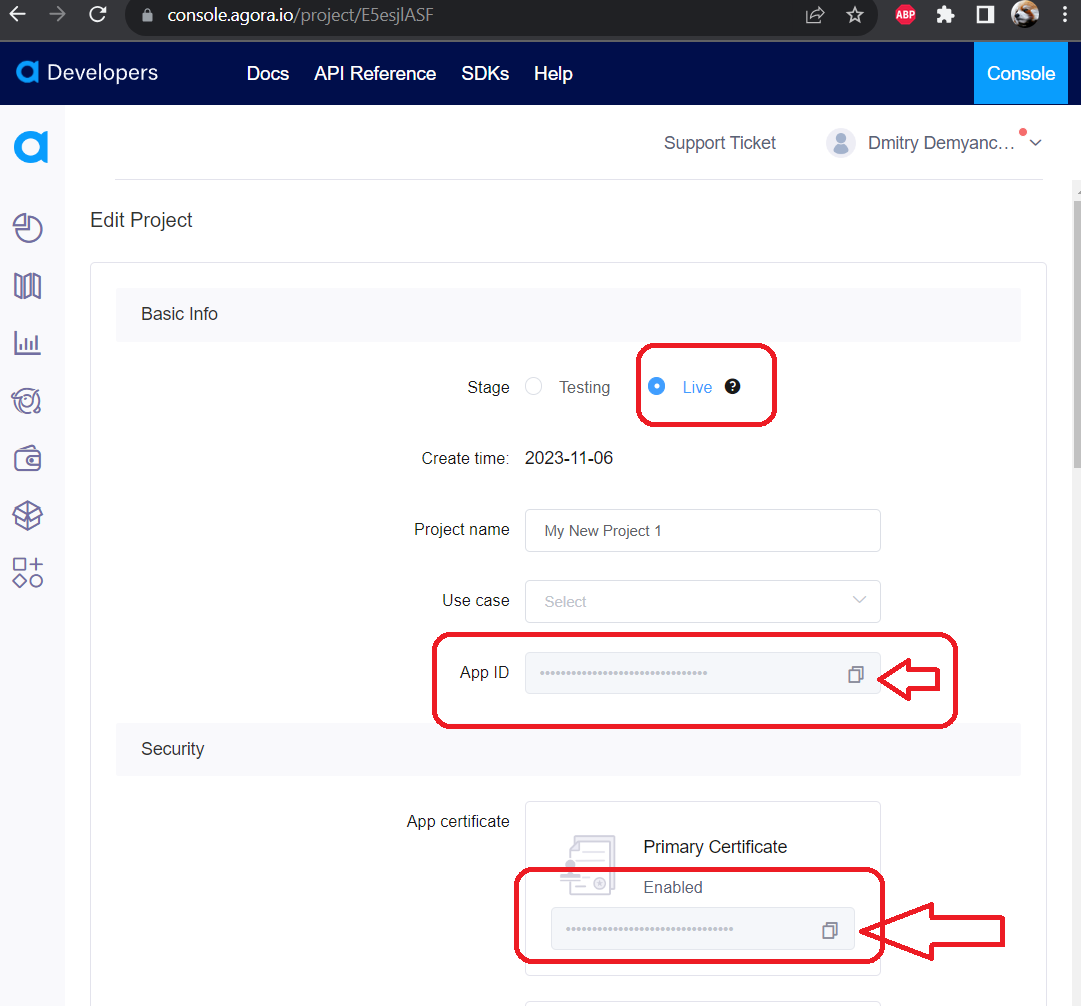Go to the Console button

click(1020, 73)
